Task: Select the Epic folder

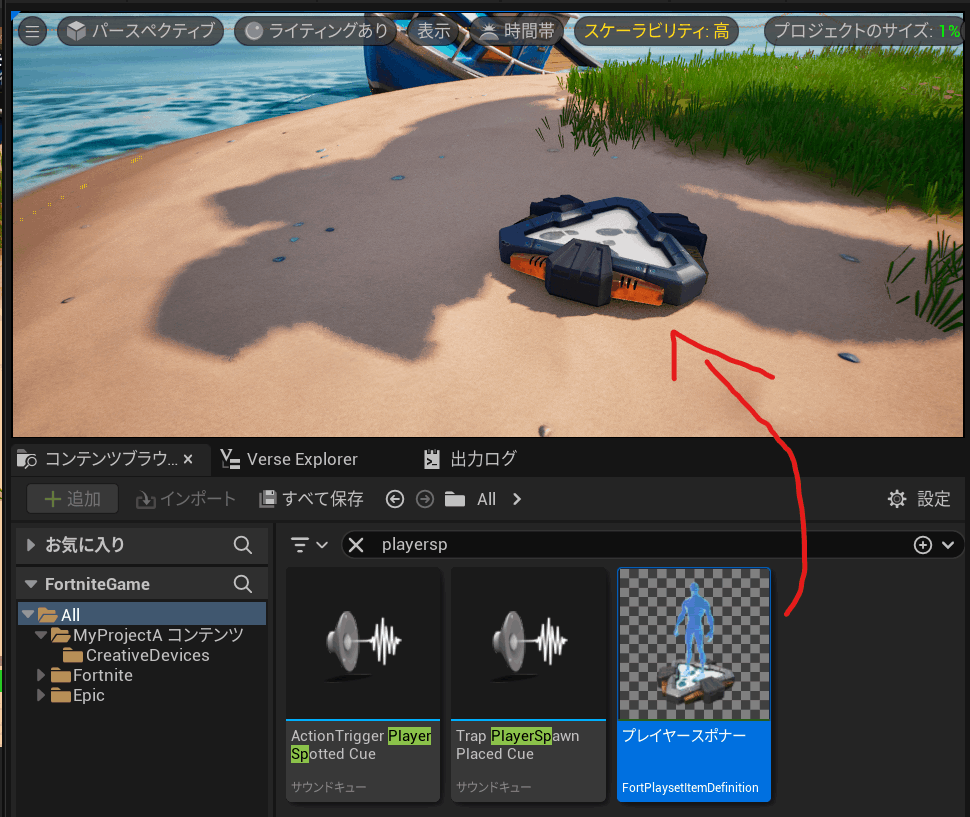Action: pos(78,695)
